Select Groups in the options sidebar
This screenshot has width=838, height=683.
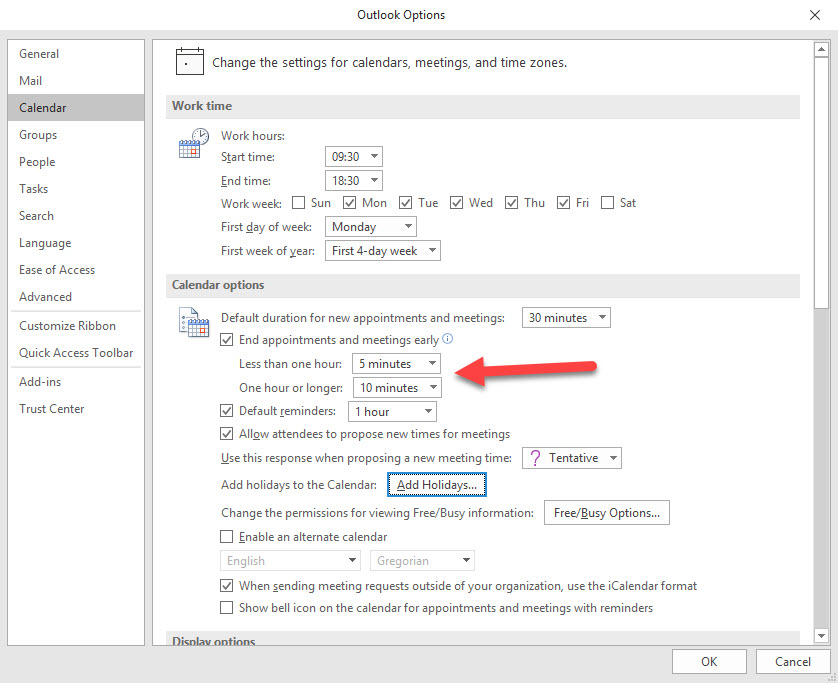coord(76,135)
